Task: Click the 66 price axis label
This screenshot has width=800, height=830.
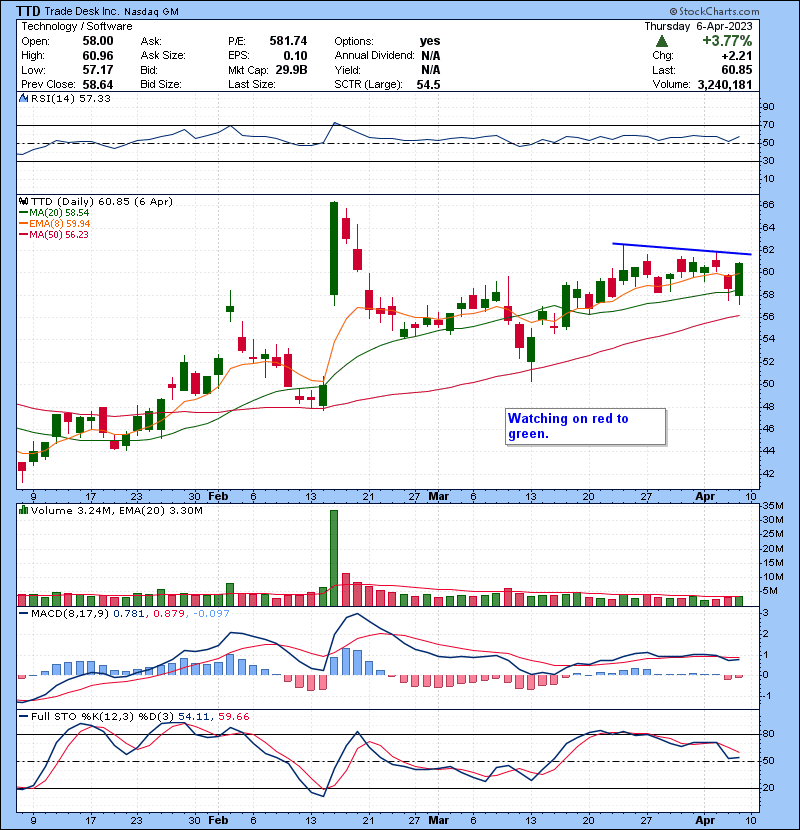Action: pos(768,204)
